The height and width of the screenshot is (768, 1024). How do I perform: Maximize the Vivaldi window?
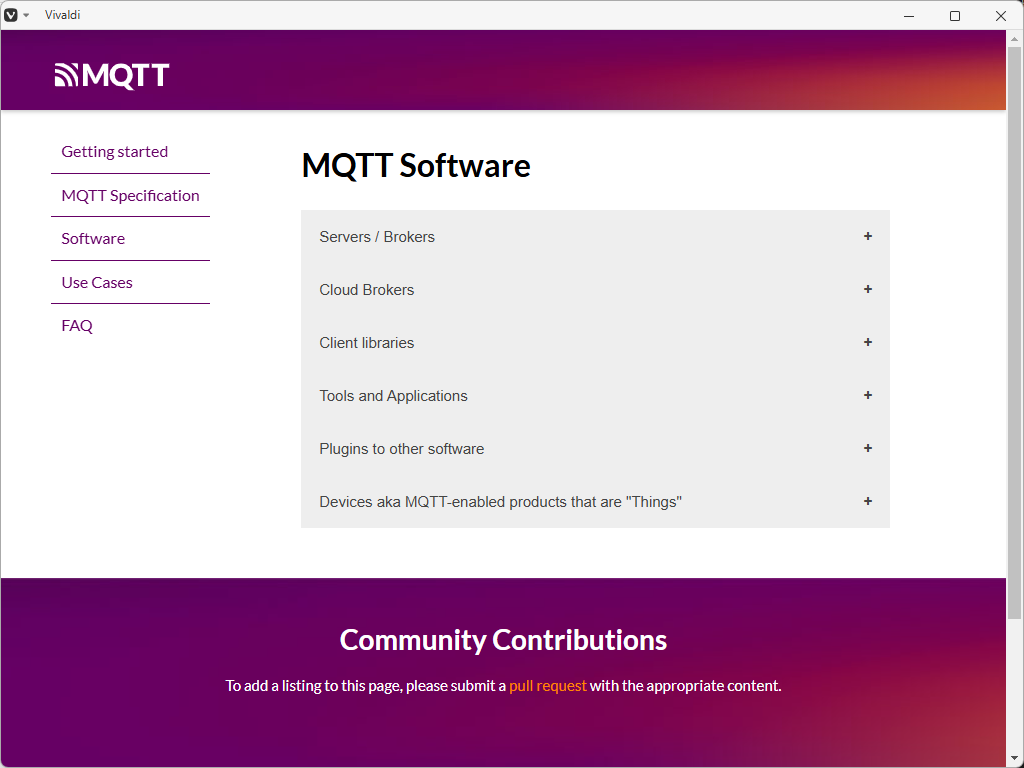(x=955, y=16)
